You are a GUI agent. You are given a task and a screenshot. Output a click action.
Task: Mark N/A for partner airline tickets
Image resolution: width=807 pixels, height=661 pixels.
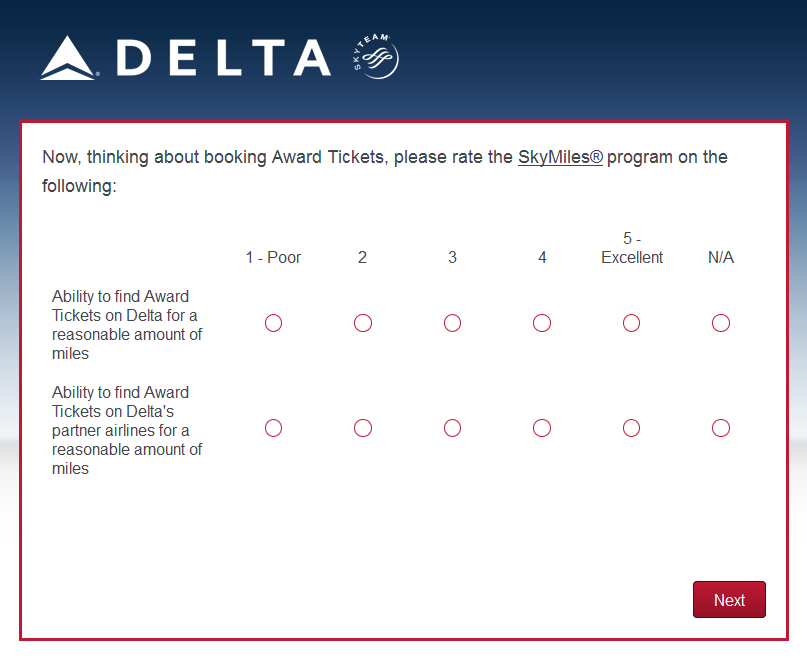tap(721, 428)
